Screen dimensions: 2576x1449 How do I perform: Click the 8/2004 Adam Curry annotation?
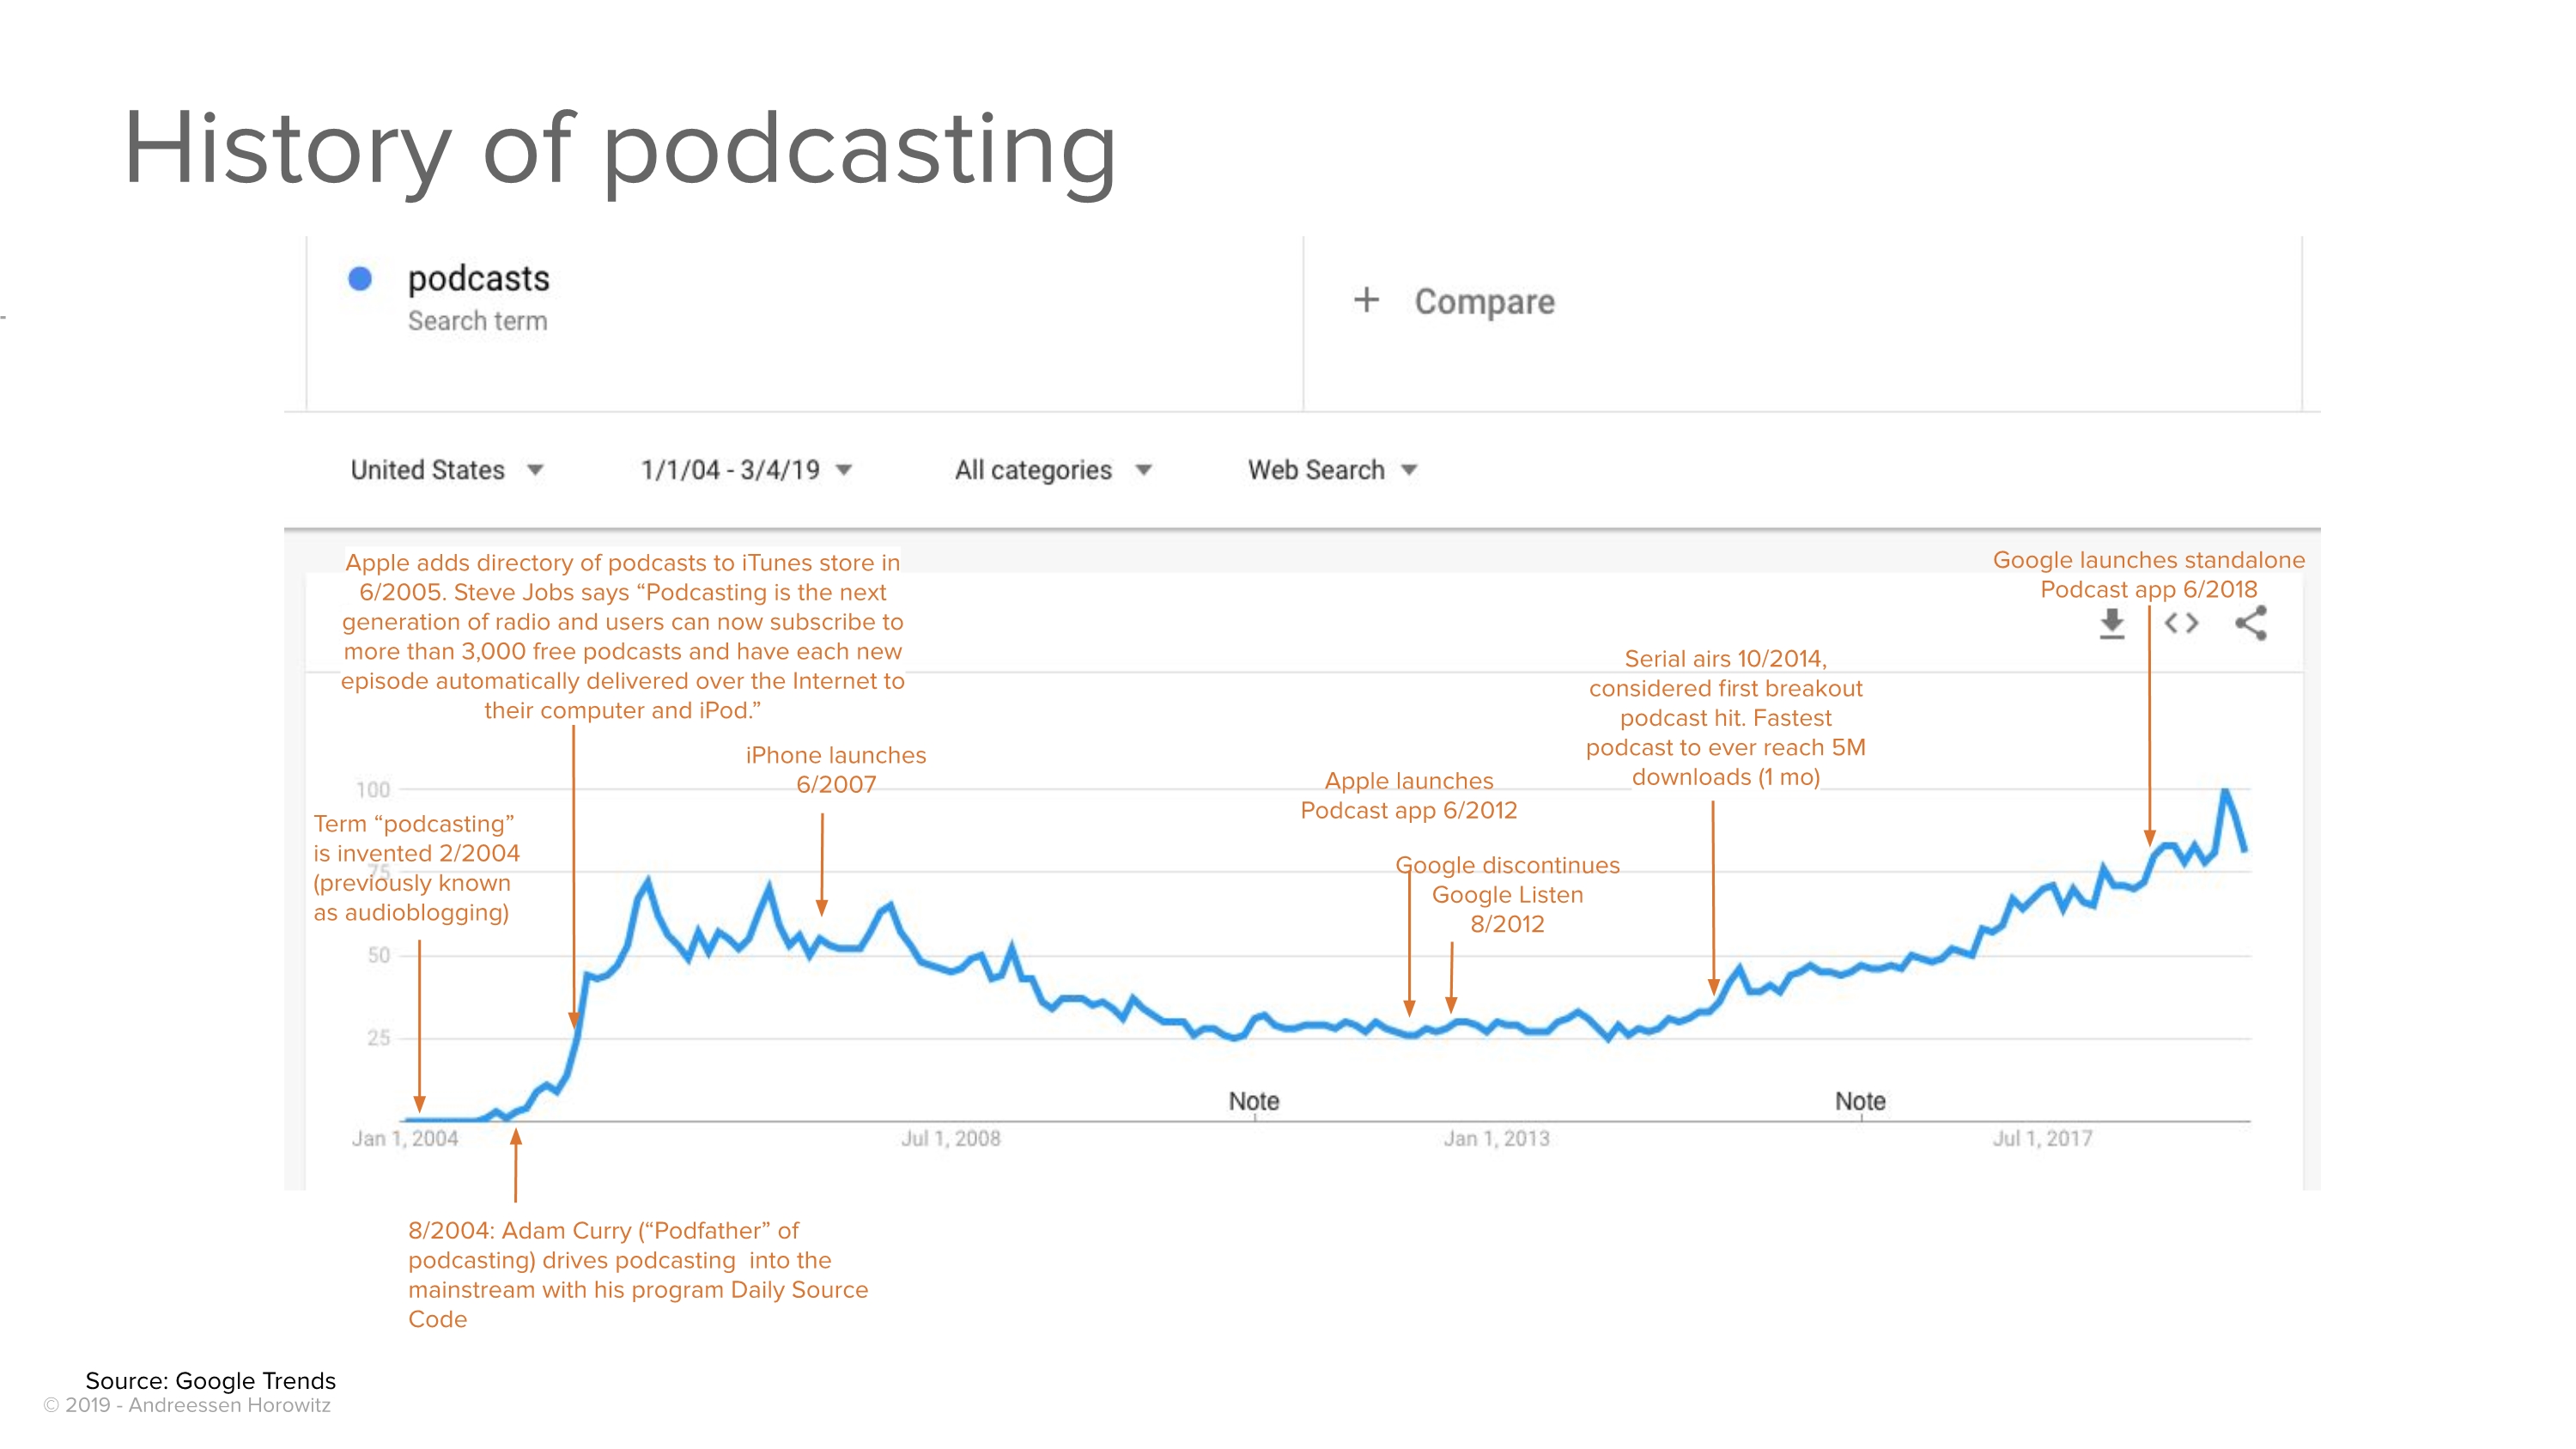(x=638, y=1275)
